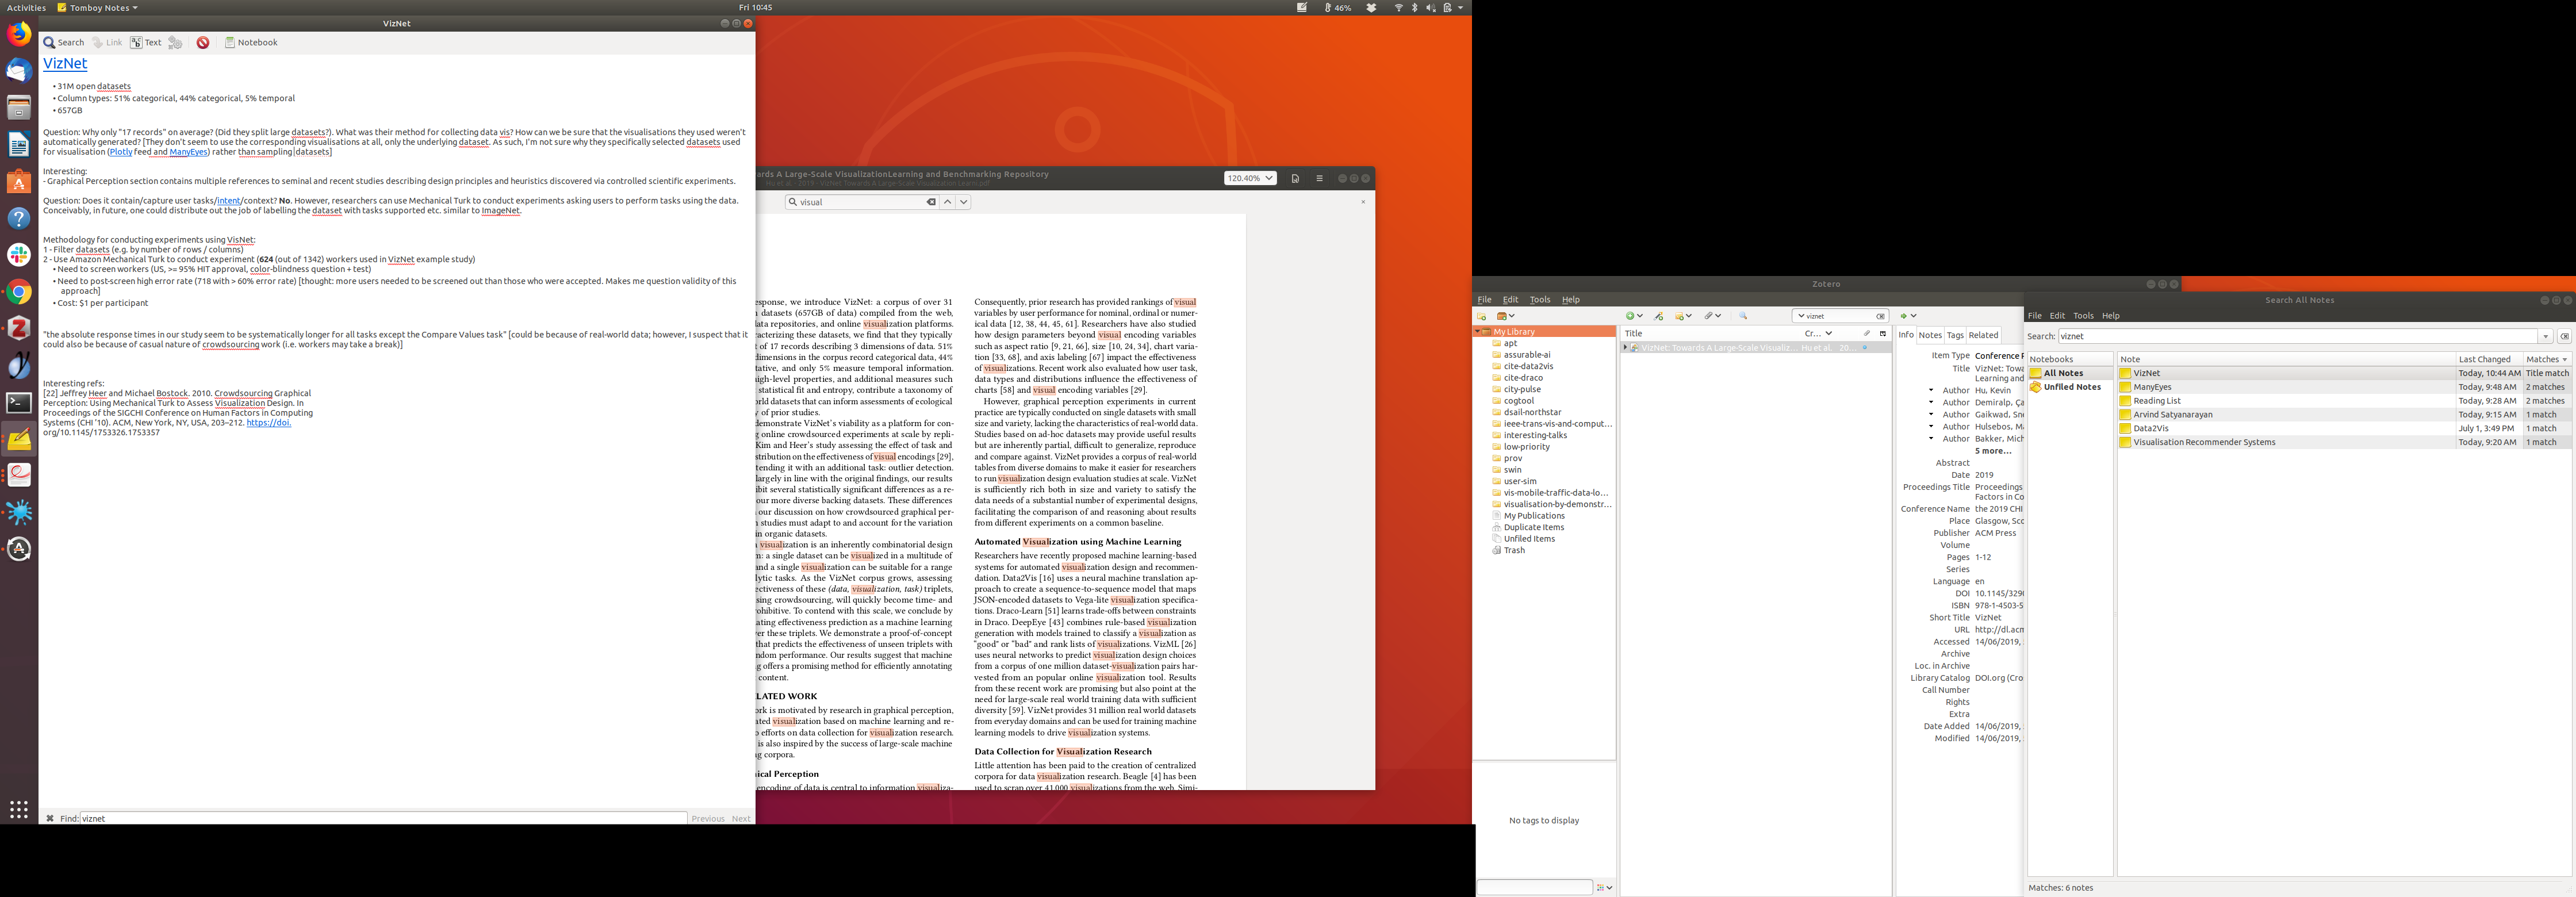The height and width of the screenshot is (897, 2576).
Task: Click Zotero's Add Attachment paperclip icon
Action: click(1710, 316)
